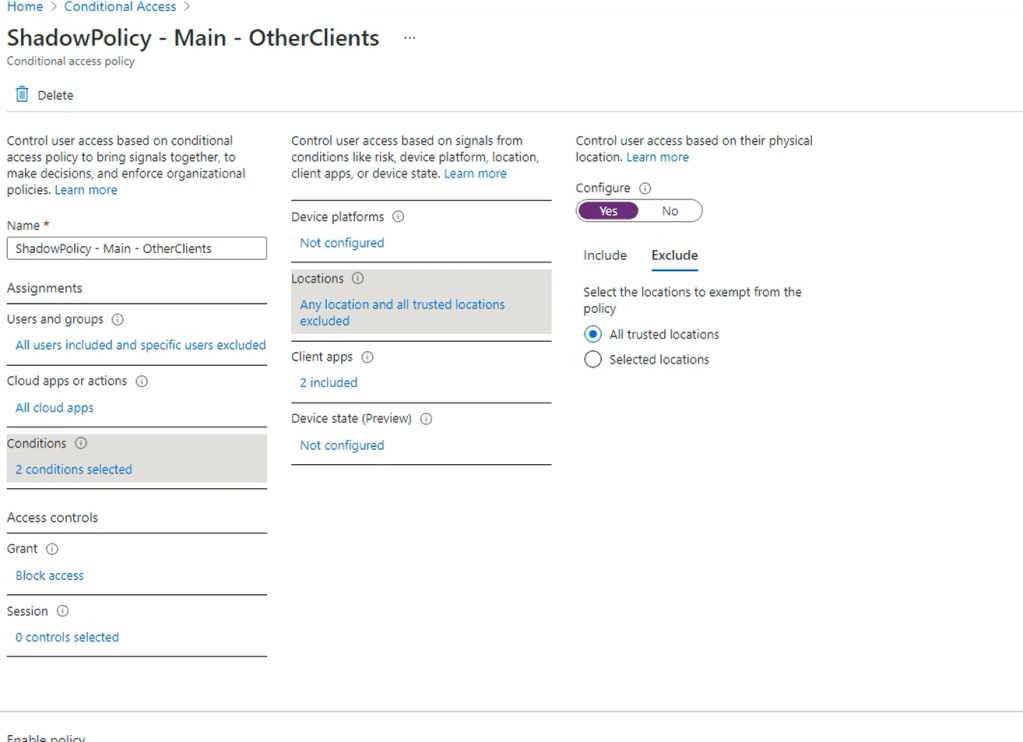This screenshot has width=1023, height=742.
Task: Switch to the Include tab
Action: pyautogui.click(x=605, y=256)
